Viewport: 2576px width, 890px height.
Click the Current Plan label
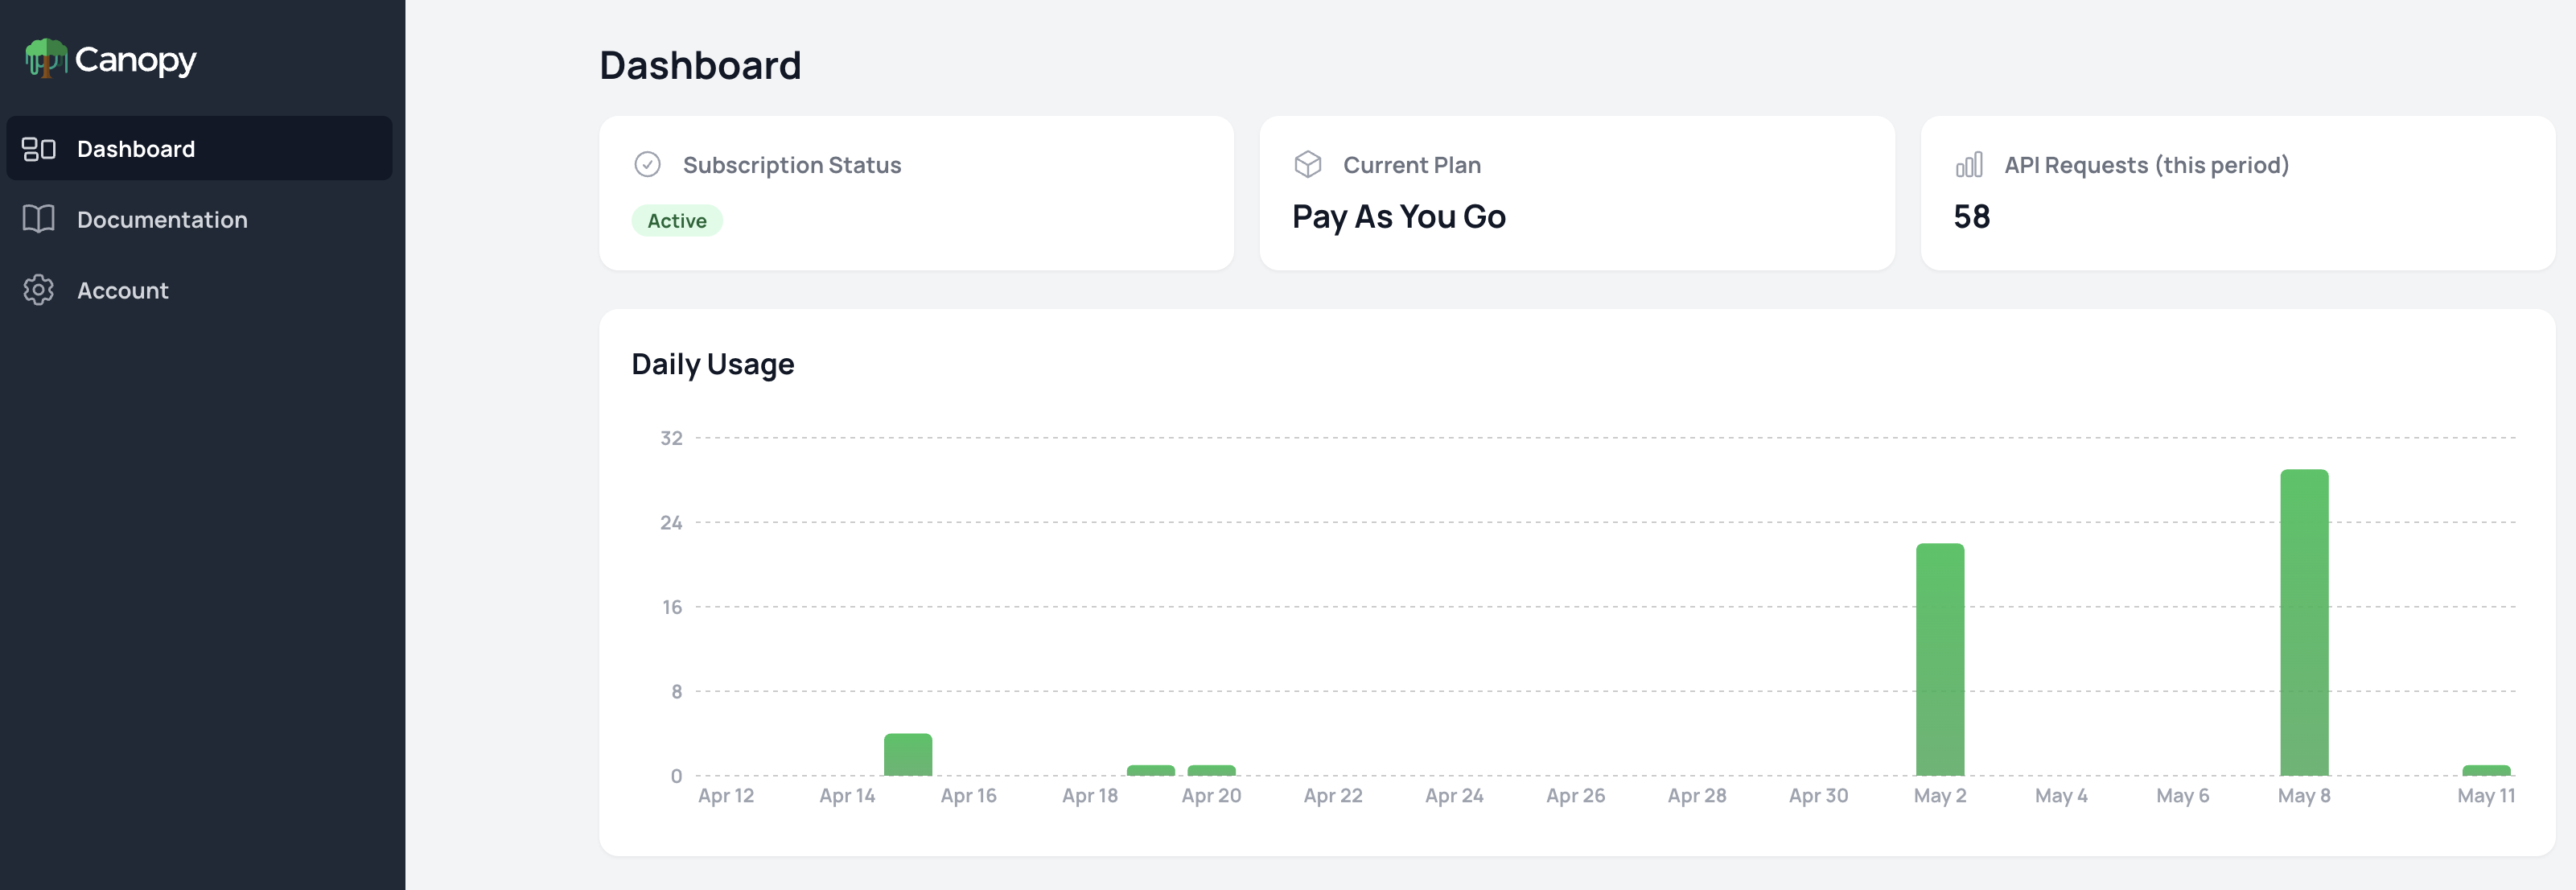[1411, 165]
